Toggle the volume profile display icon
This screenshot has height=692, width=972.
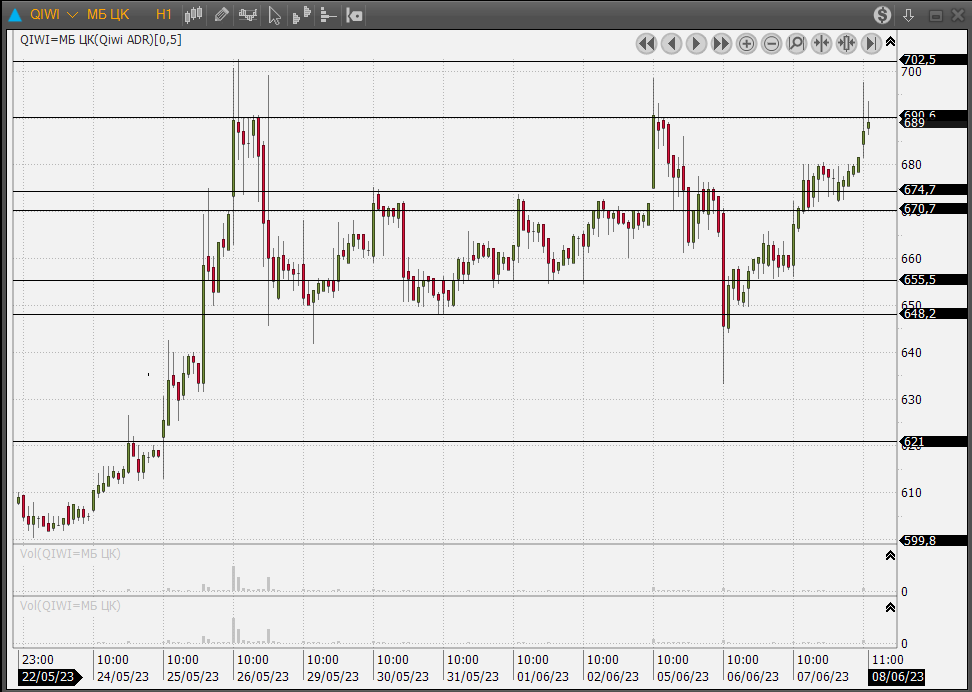point(301,15)
